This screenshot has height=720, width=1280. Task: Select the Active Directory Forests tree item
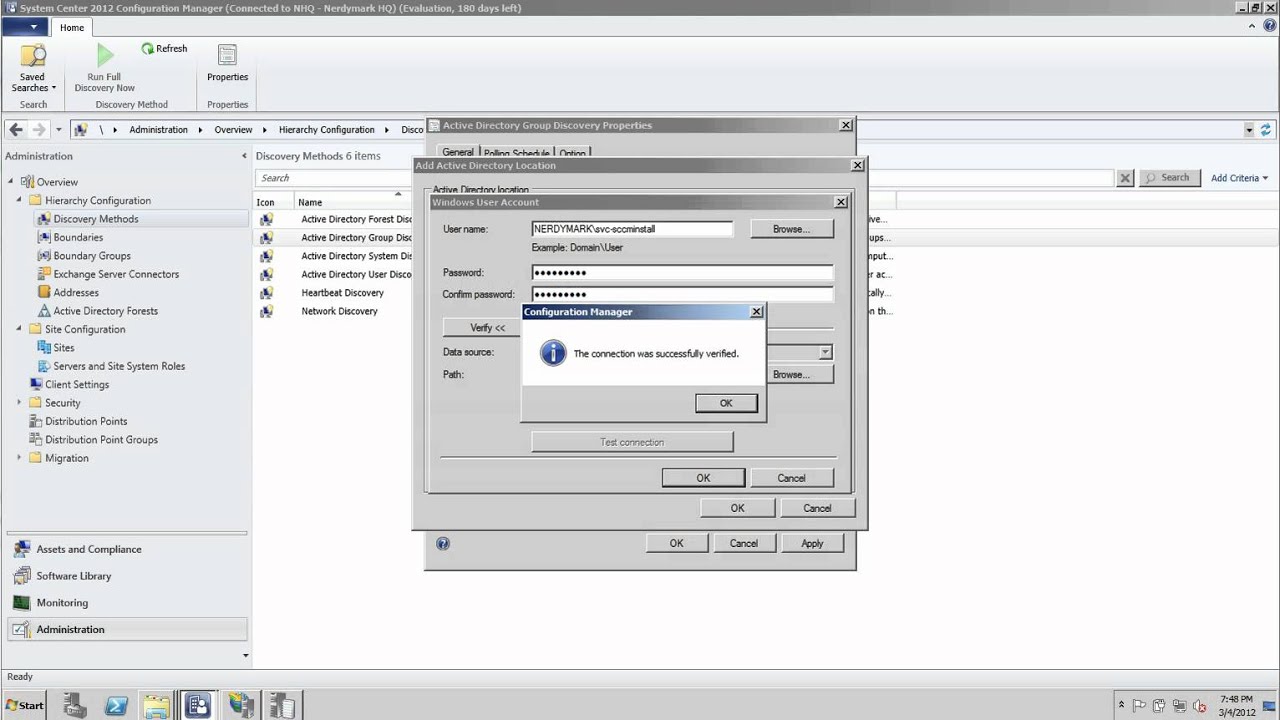click(x=105, y=311)
